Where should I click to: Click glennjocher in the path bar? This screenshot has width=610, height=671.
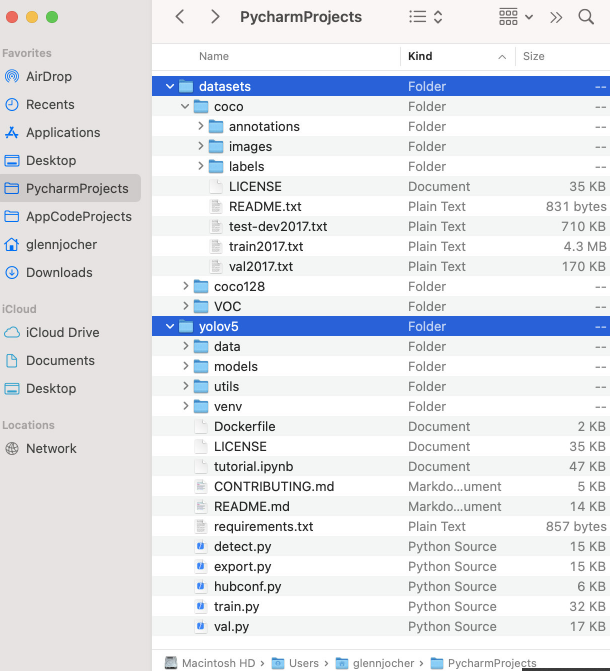coord(375,663)
